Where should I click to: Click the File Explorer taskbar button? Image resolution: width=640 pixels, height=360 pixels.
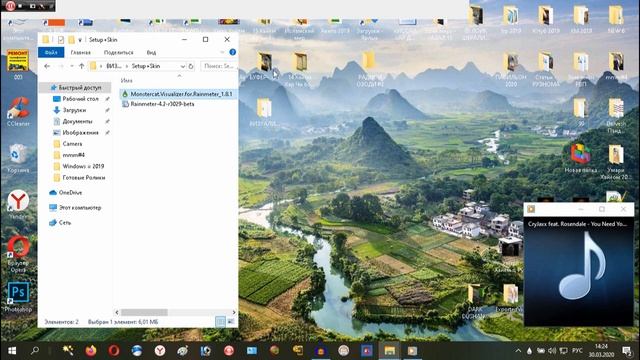pos(389,351)
